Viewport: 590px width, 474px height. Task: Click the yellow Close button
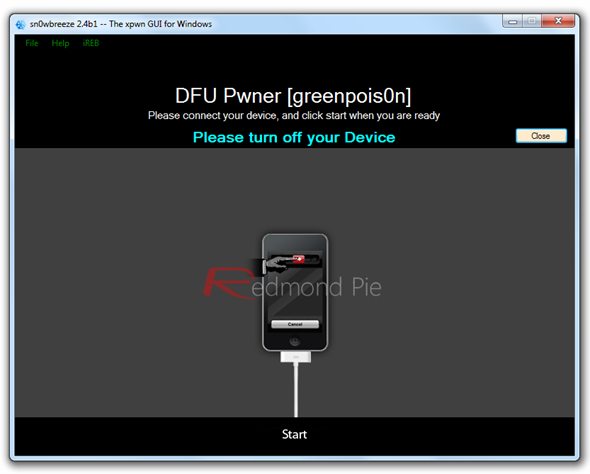(x=541, y=136)
